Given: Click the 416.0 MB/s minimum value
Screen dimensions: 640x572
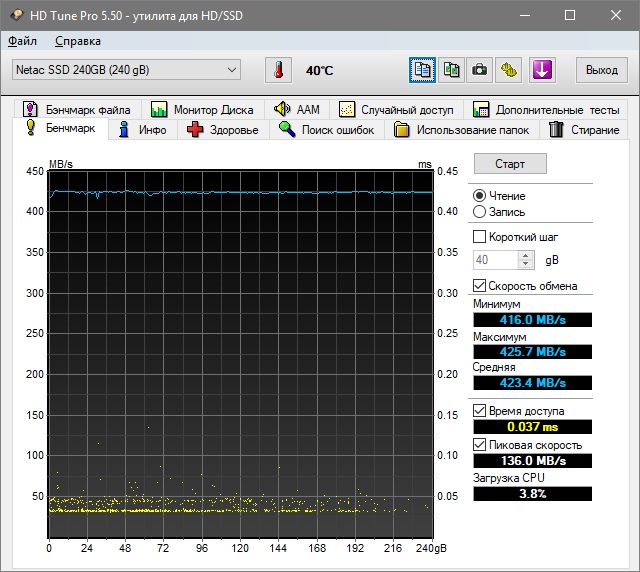Looking at the screenshot, I should click(533, 320).
